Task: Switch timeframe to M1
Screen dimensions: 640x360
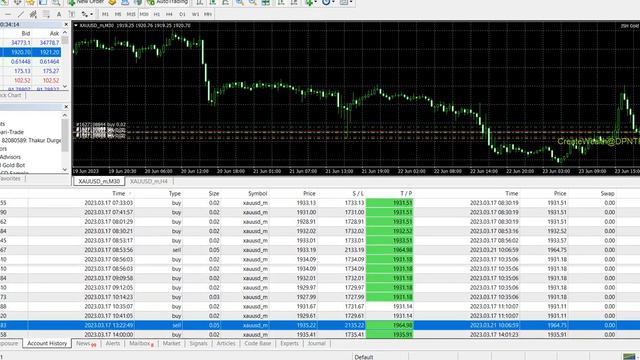Action: [105, 14]
